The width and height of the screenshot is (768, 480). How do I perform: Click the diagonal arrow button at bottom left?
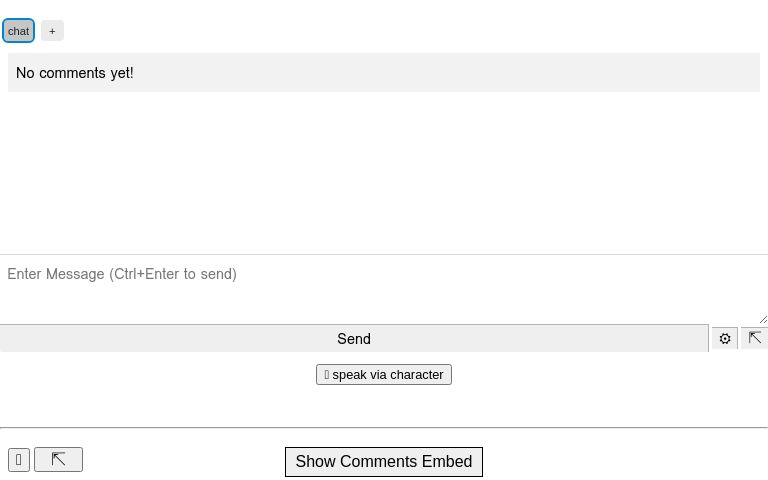[58, 459]
